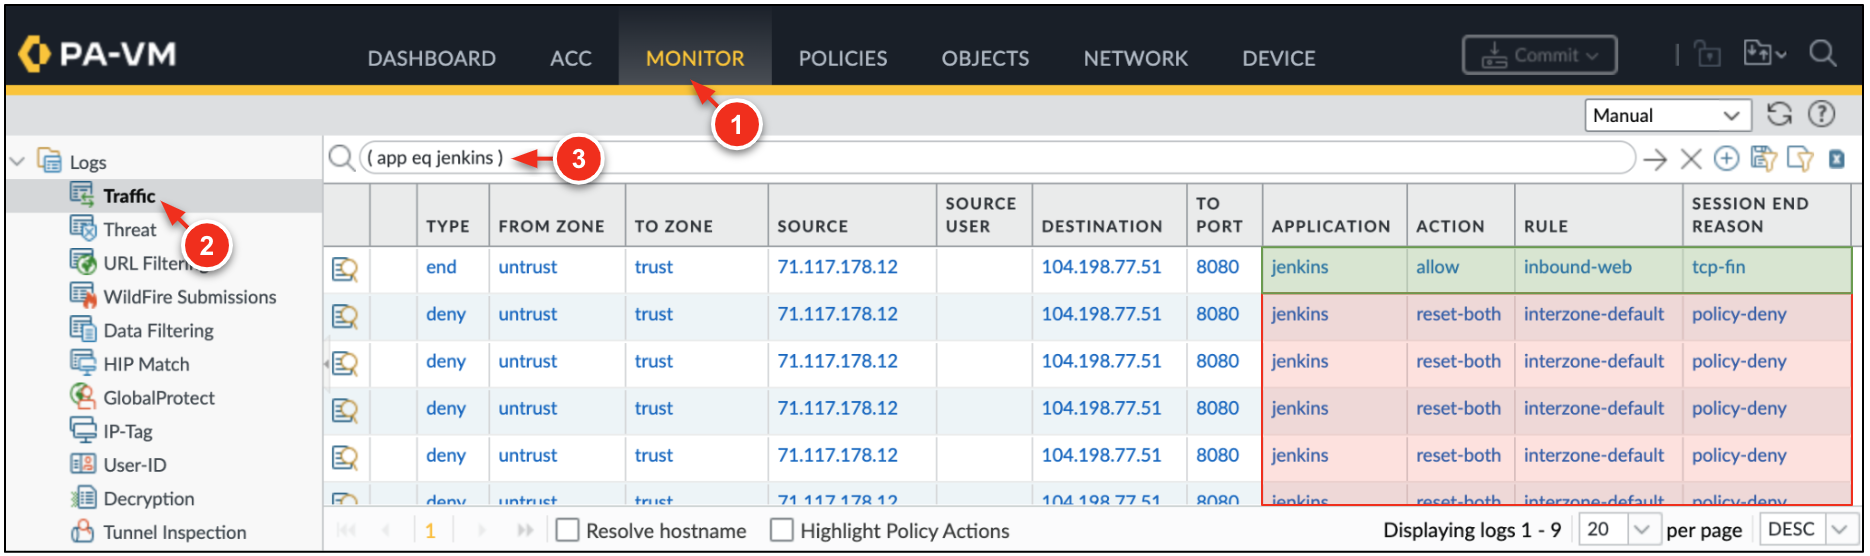Open the logs per page dropdown
1870x556 pixels.
[1640, 529]
